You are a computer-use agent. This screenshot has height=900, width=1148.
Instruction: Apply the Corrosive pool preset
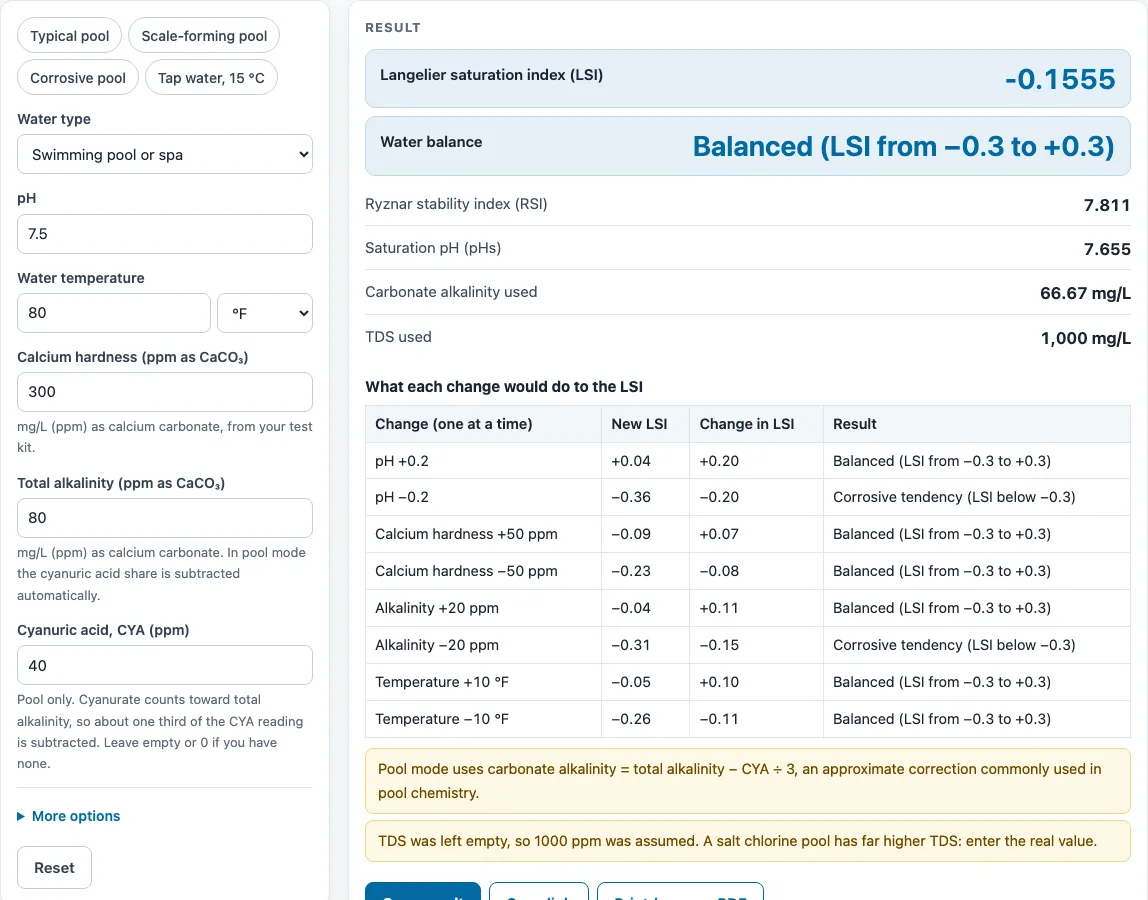point(78,78)
